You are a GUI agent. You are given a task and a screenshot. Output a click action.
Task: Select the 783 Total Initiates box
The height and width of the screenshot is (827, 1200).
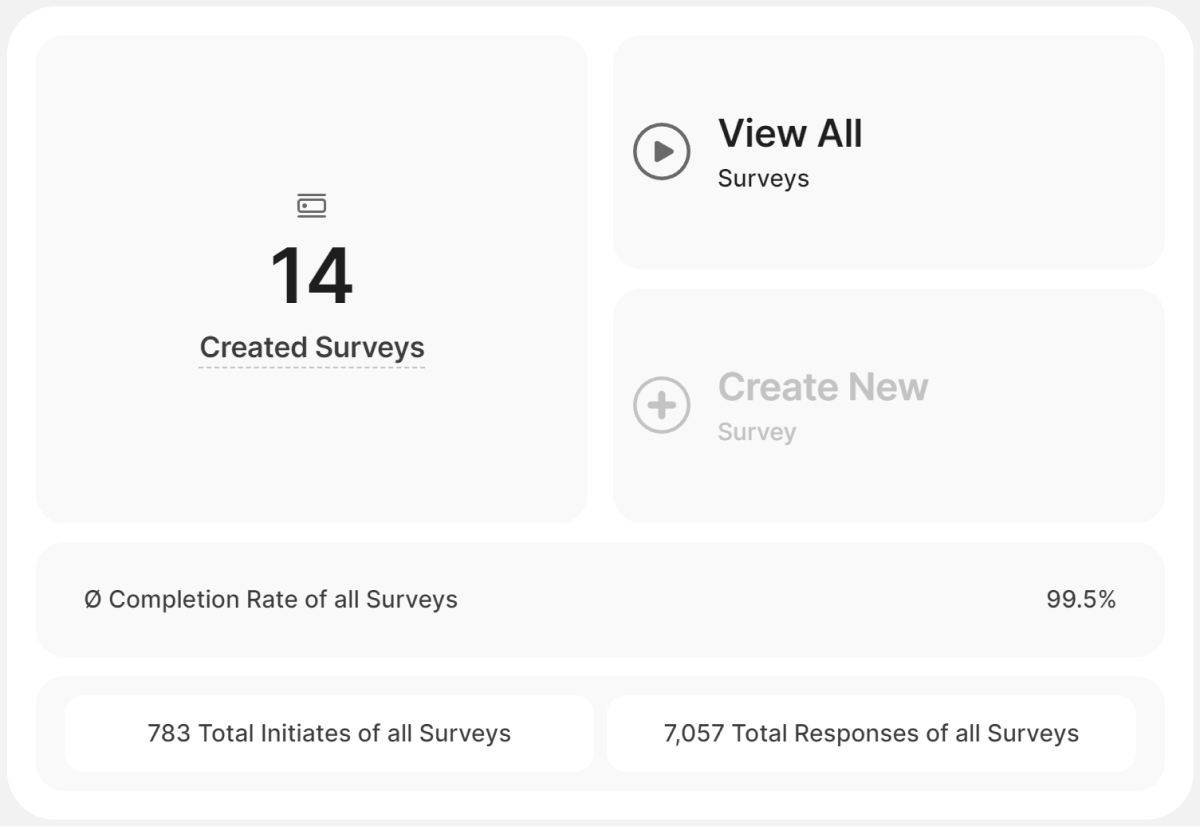tap(329, 734)
